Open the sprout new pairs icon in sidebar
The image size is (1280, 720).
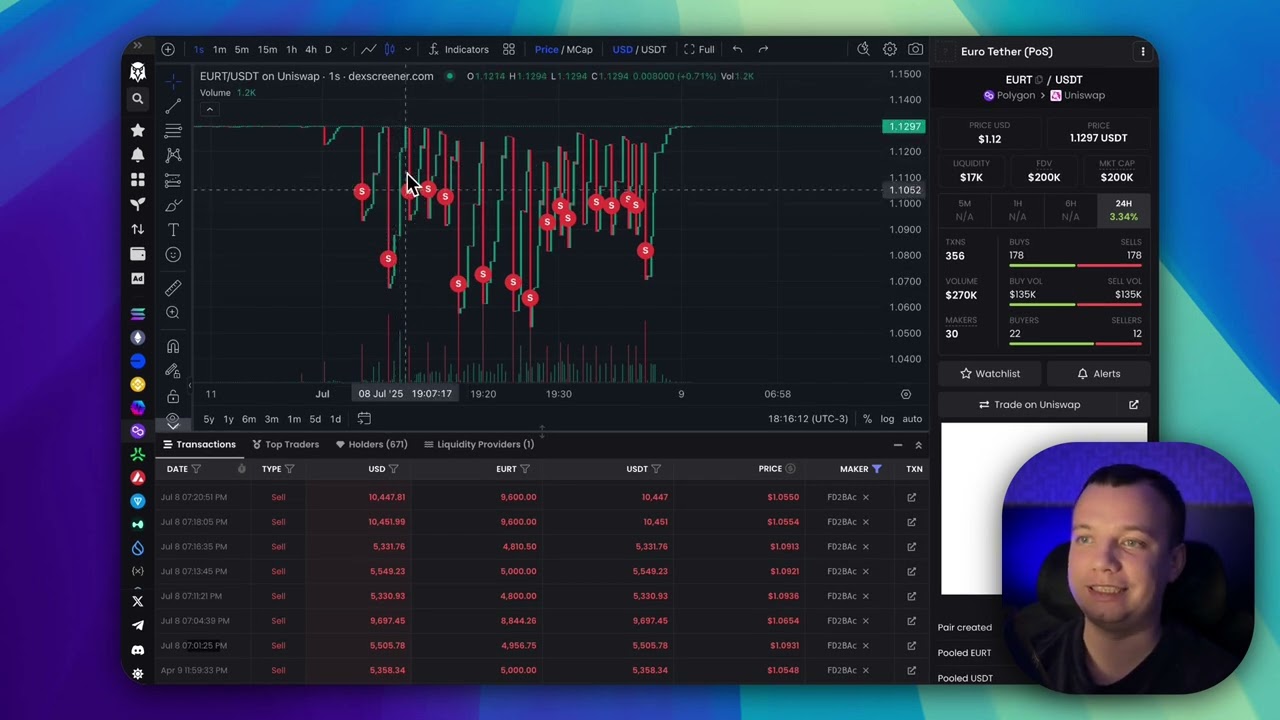click(138, 204)
